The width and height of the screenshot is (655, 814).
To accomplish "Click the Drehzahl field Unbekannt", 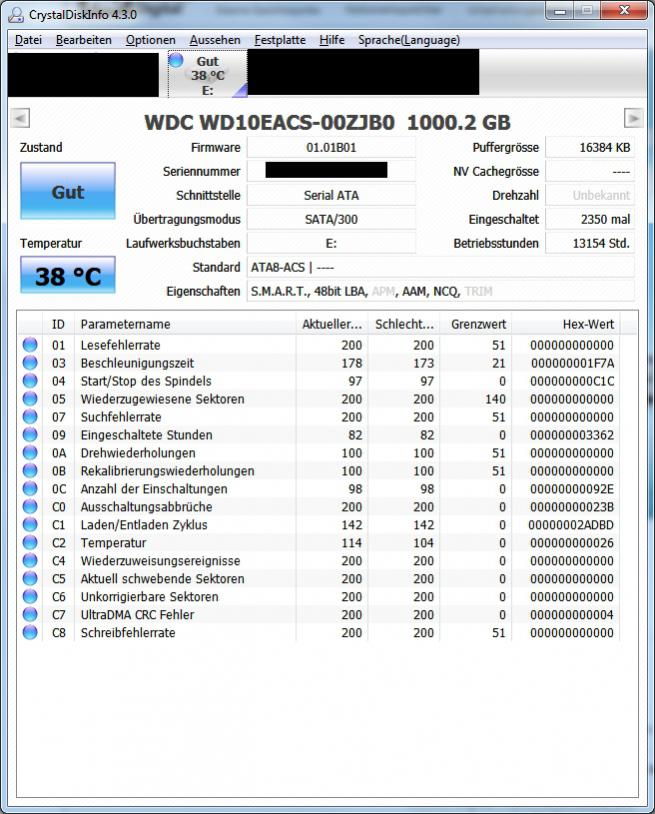I will tap(590, 195).
